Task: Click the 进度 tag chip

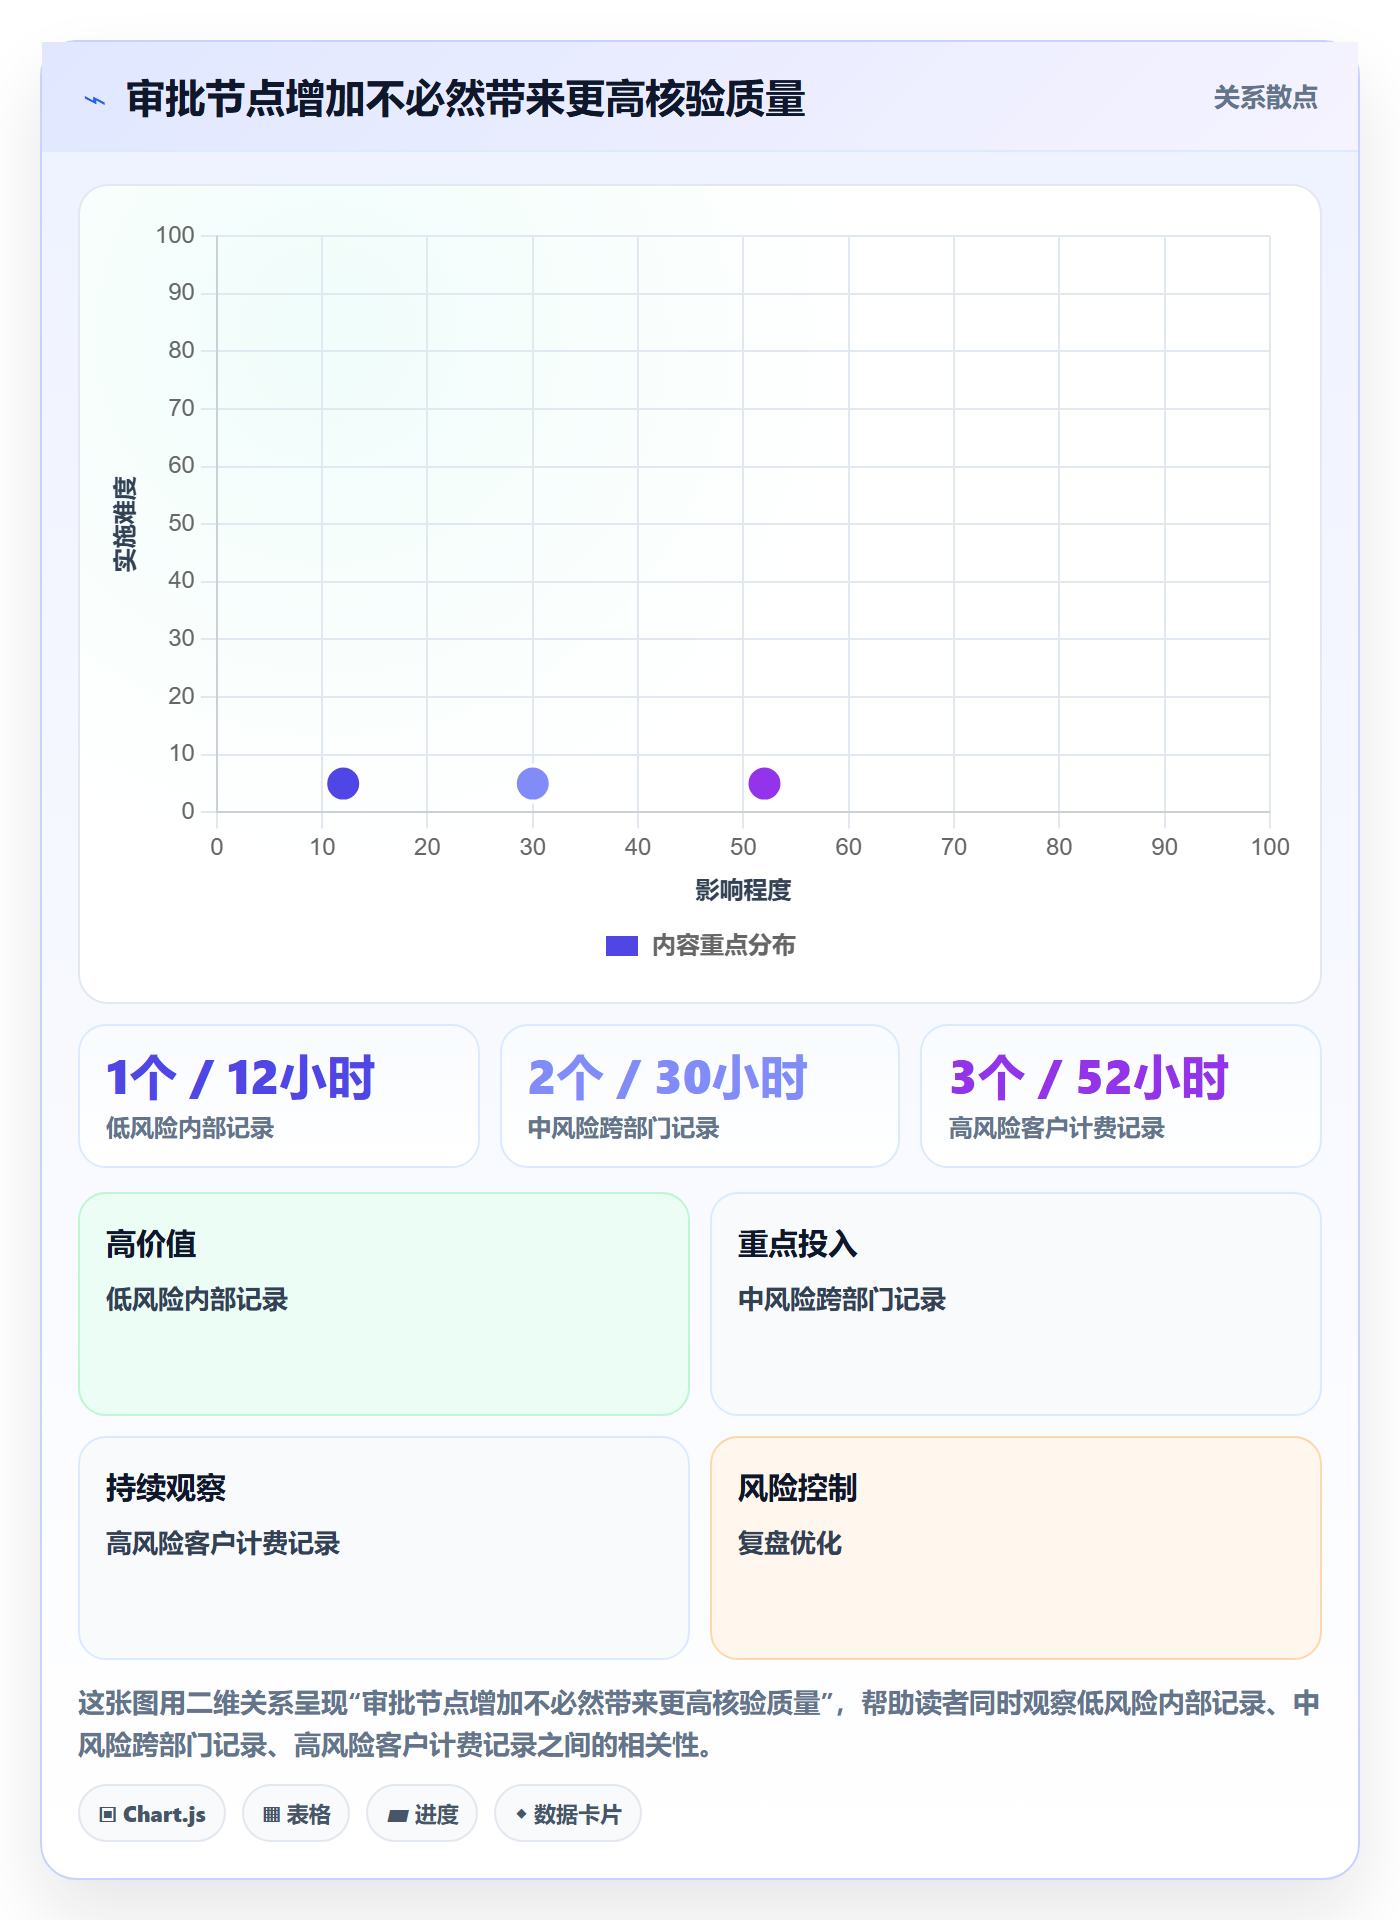Action: (422, 1814)
